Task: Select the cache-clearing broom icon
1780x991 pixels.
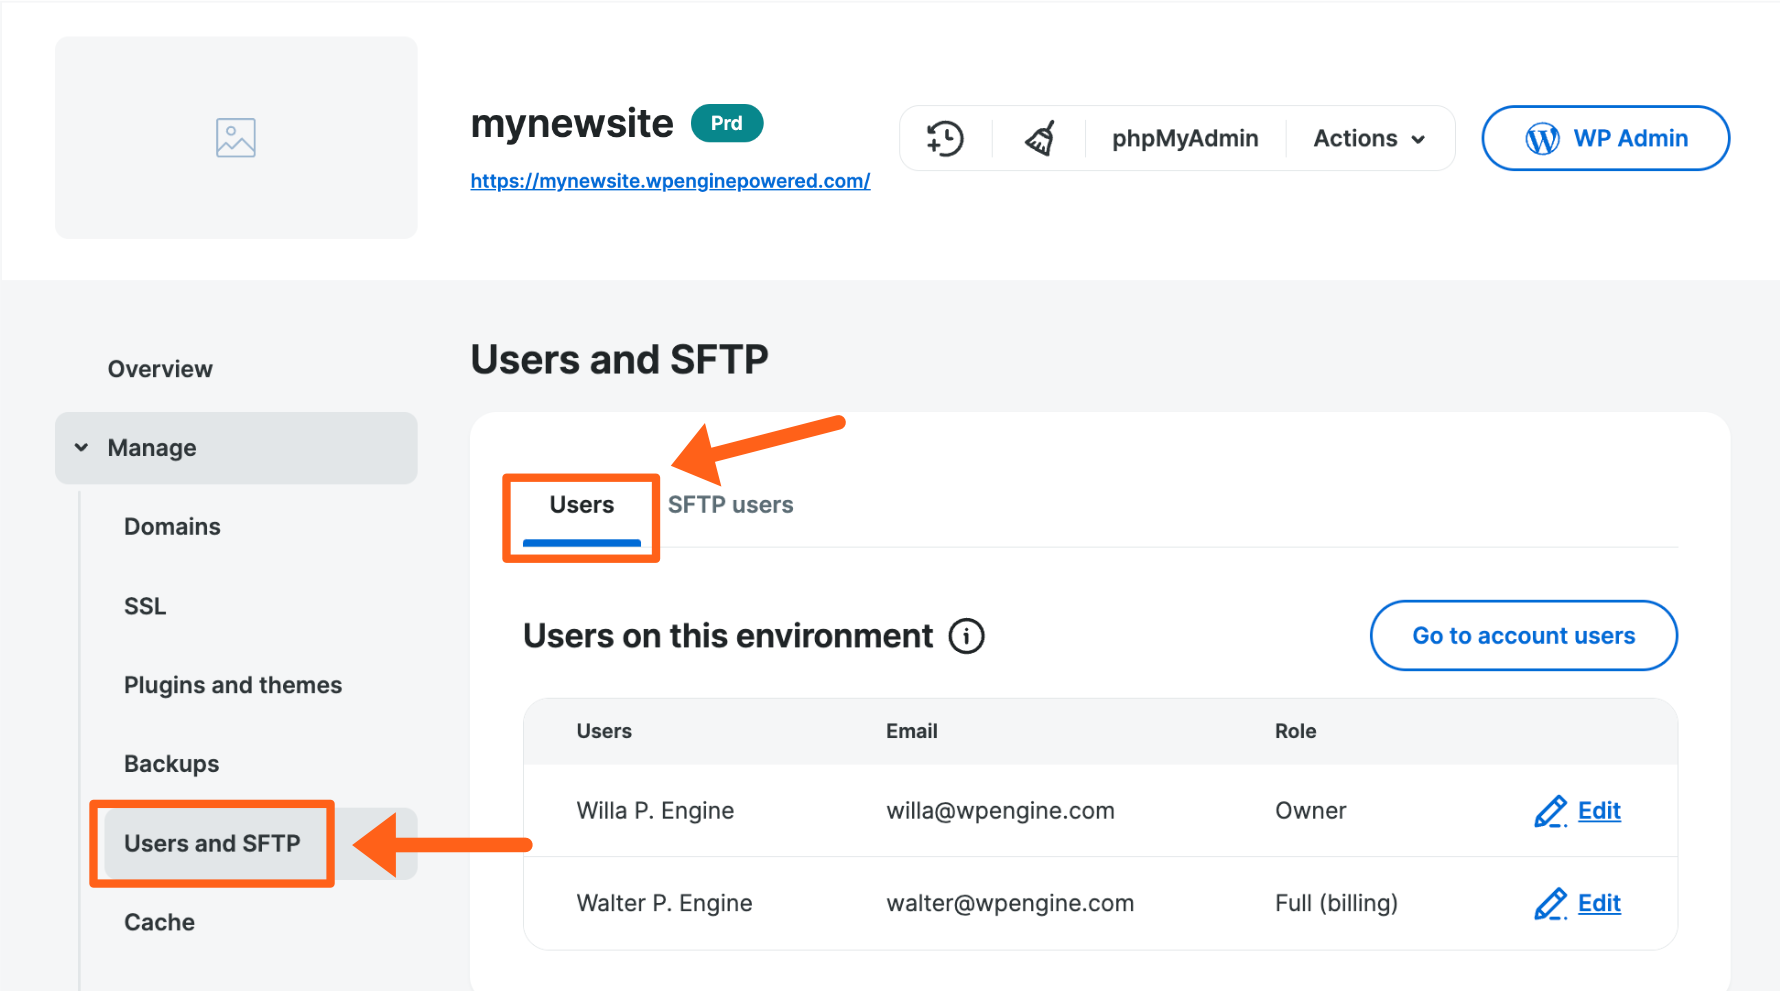Action: click(1040, 138)
